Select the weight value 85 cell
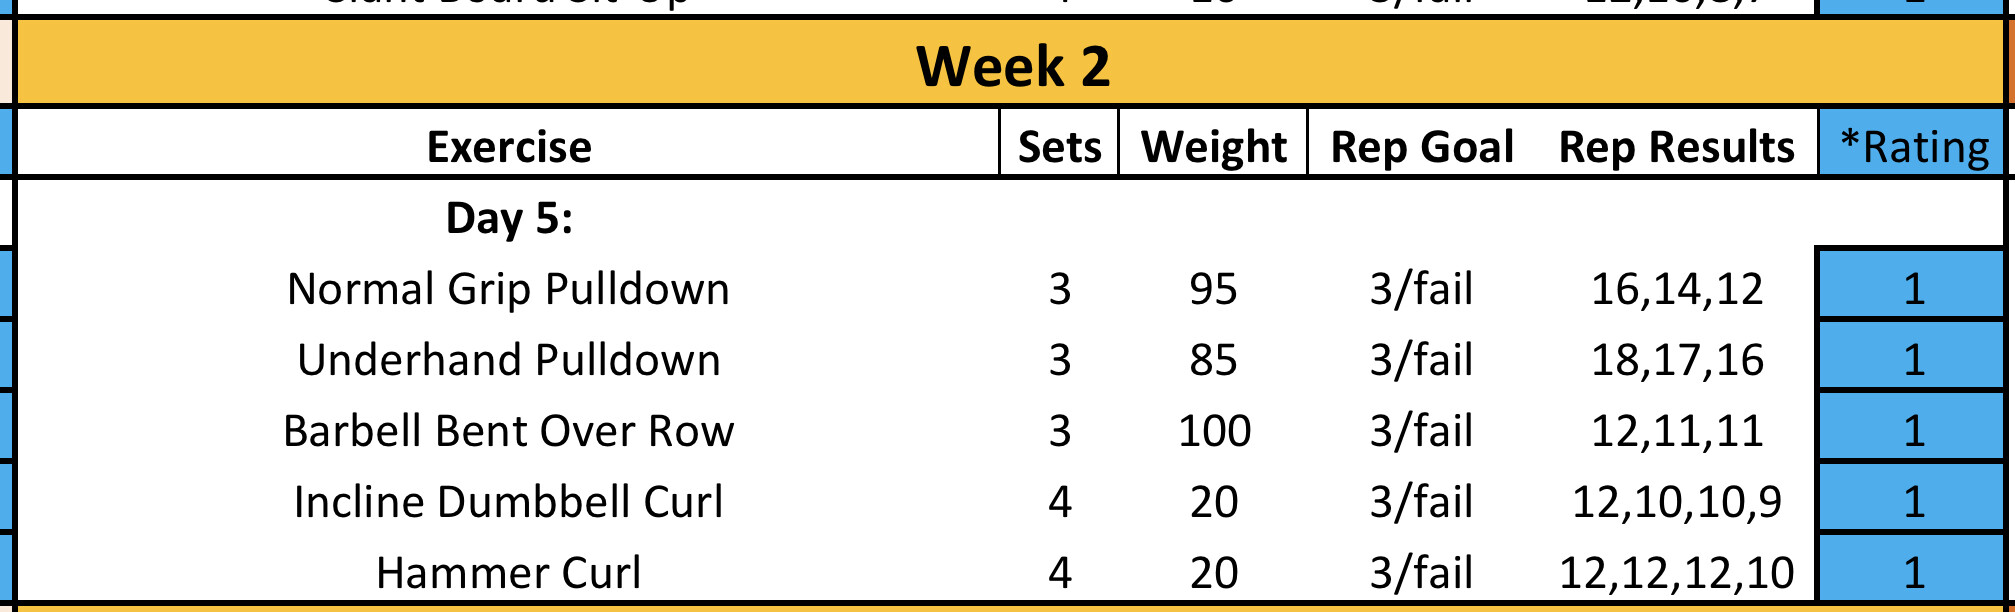 tap(1213, 360)
